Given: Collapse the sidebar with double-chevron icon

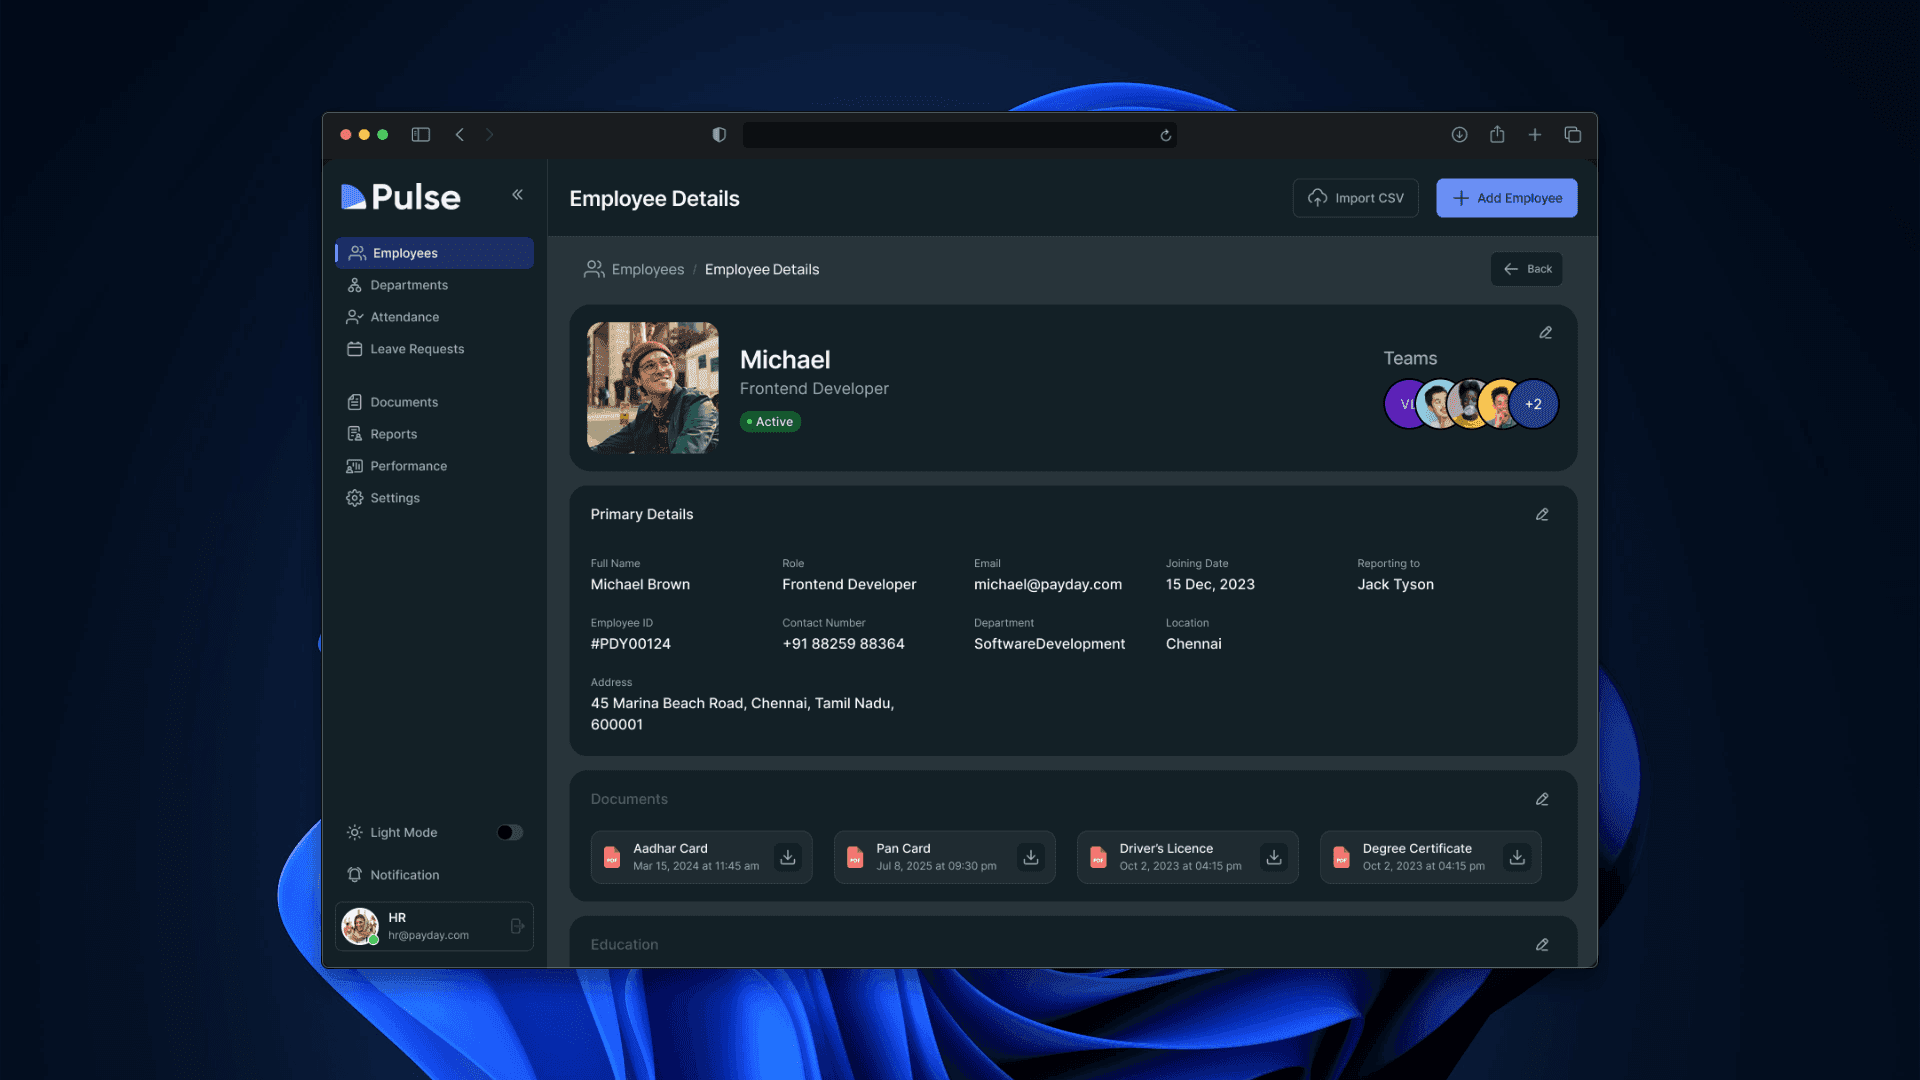Looking at the screenshot, I should [x=517, y=195].
